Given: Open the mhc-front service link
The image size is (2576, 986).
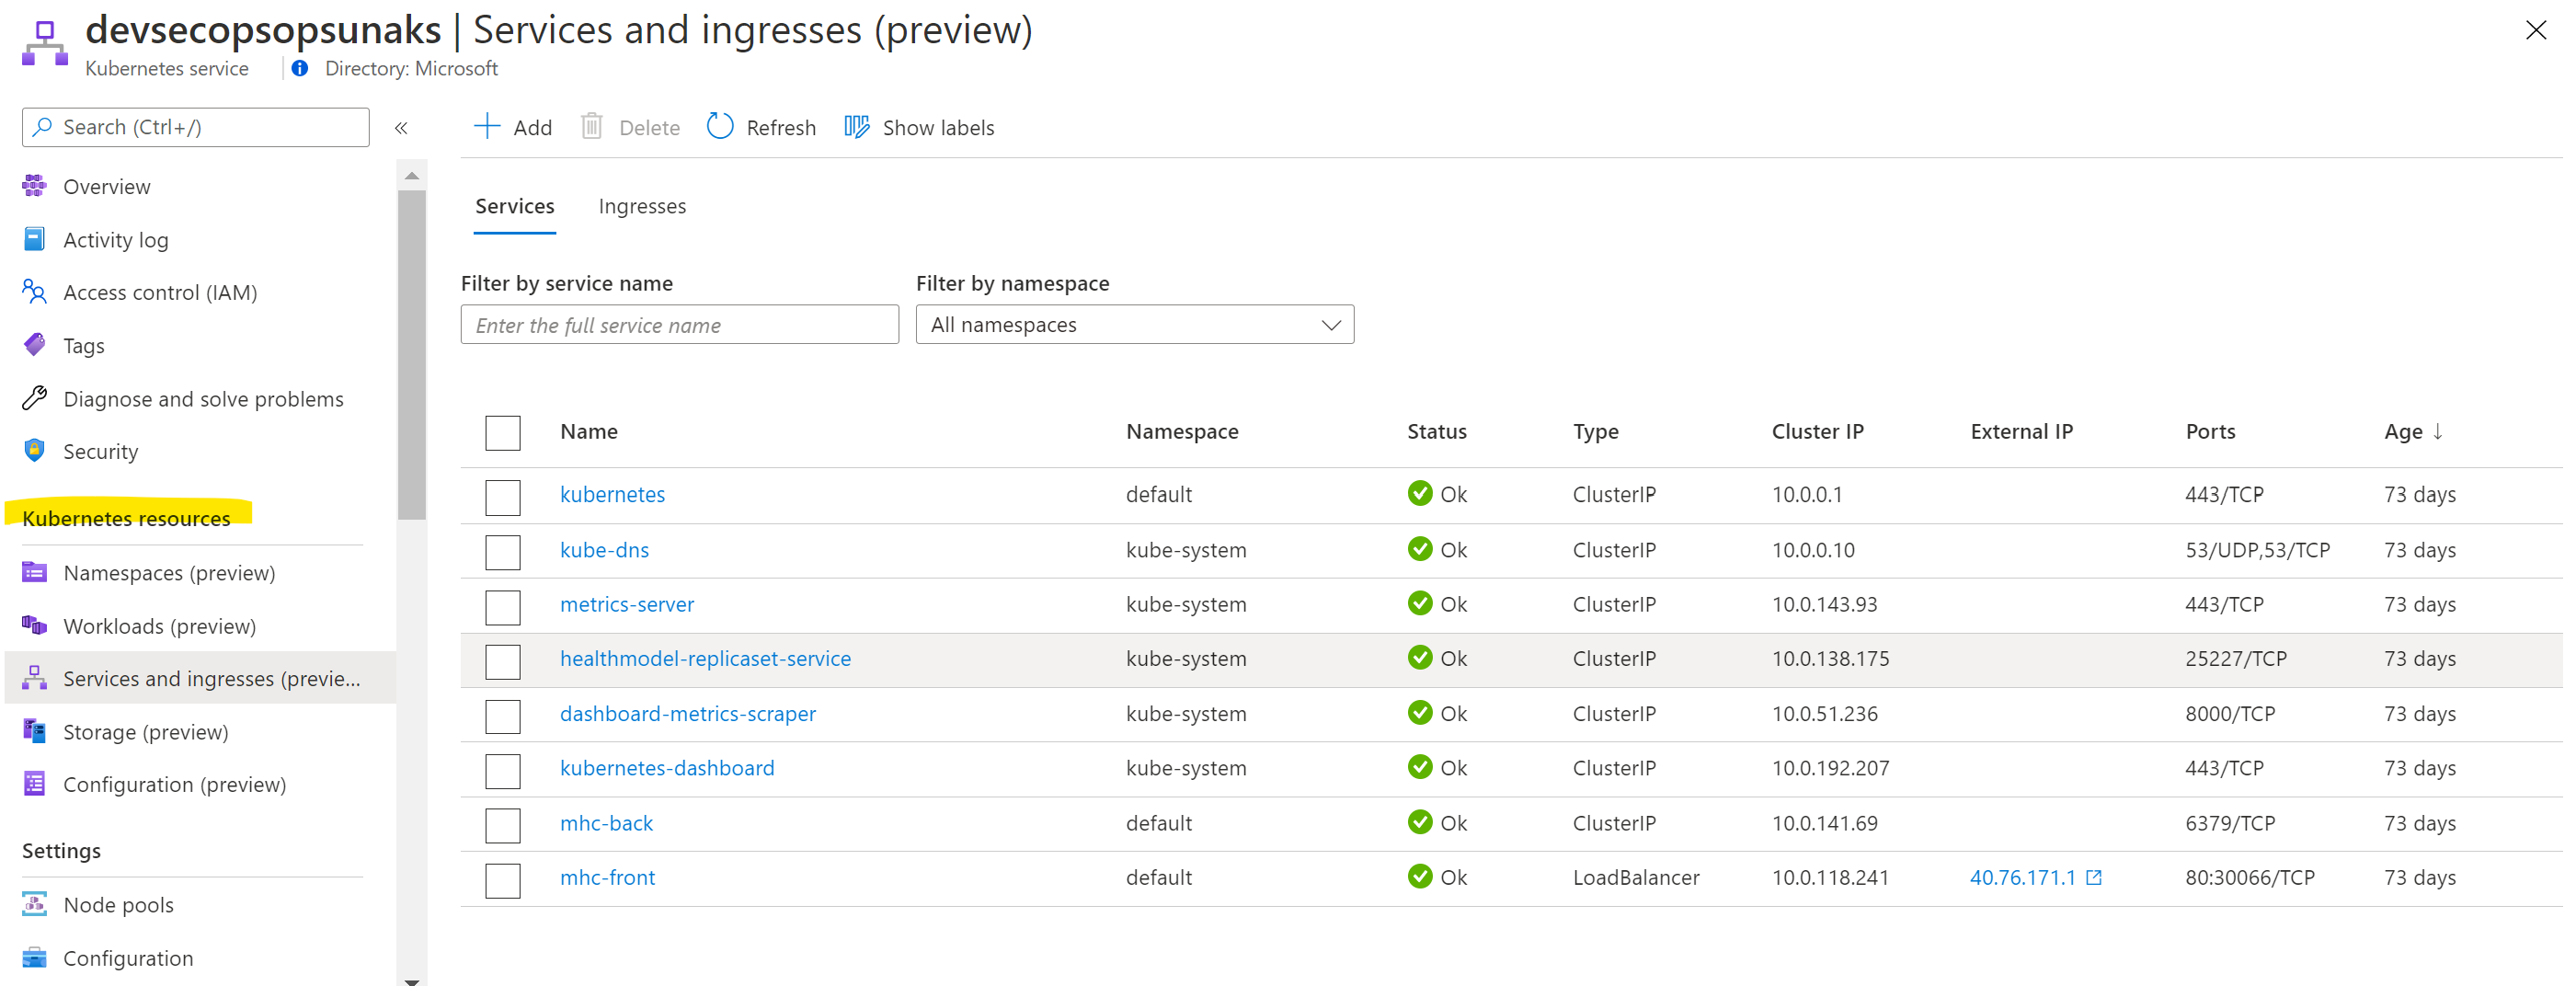Looking at the screenshot, I should (607, 877).
